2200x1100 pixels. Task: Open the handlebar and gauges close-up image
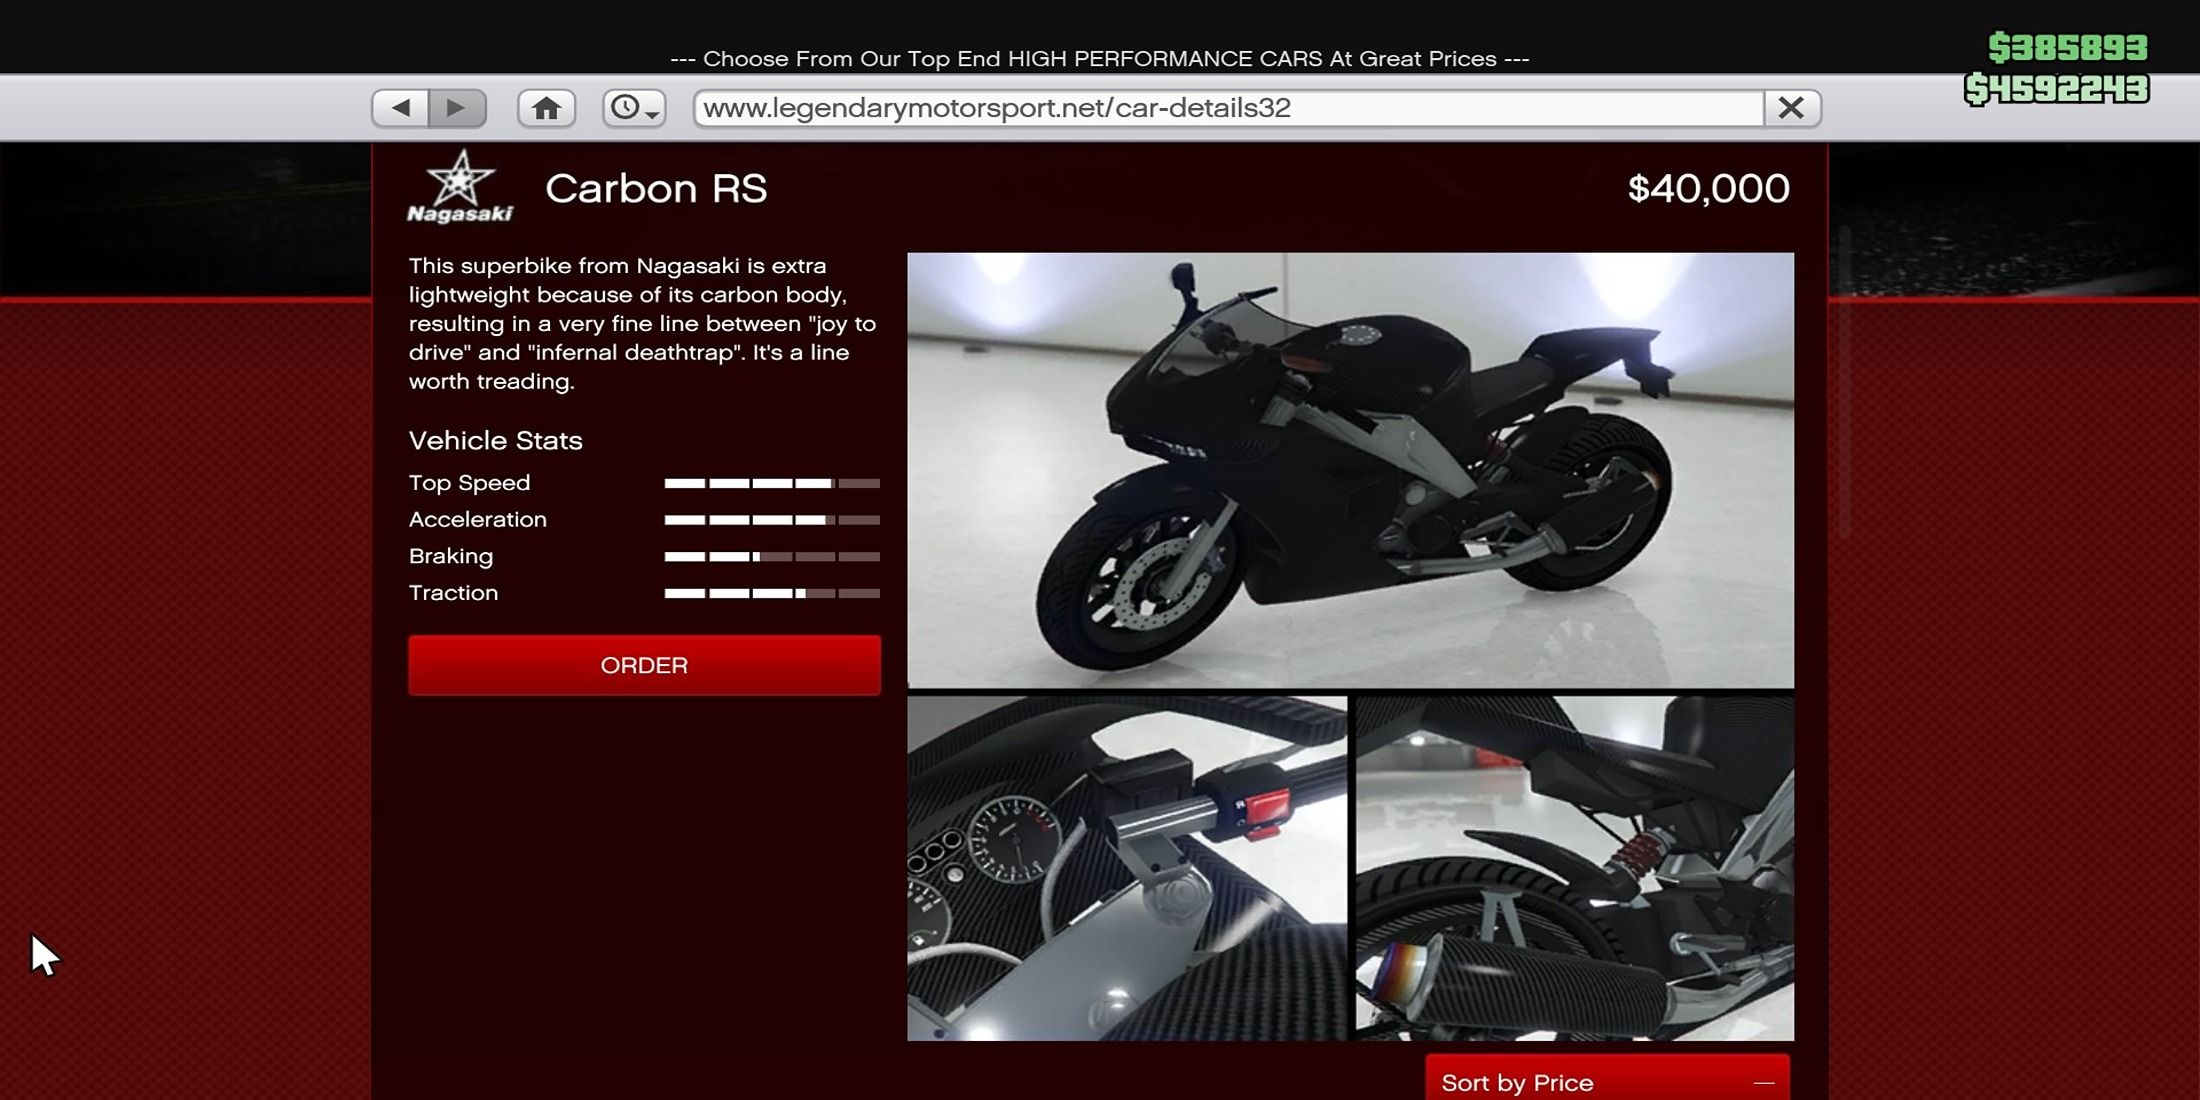coord(1127,868)
